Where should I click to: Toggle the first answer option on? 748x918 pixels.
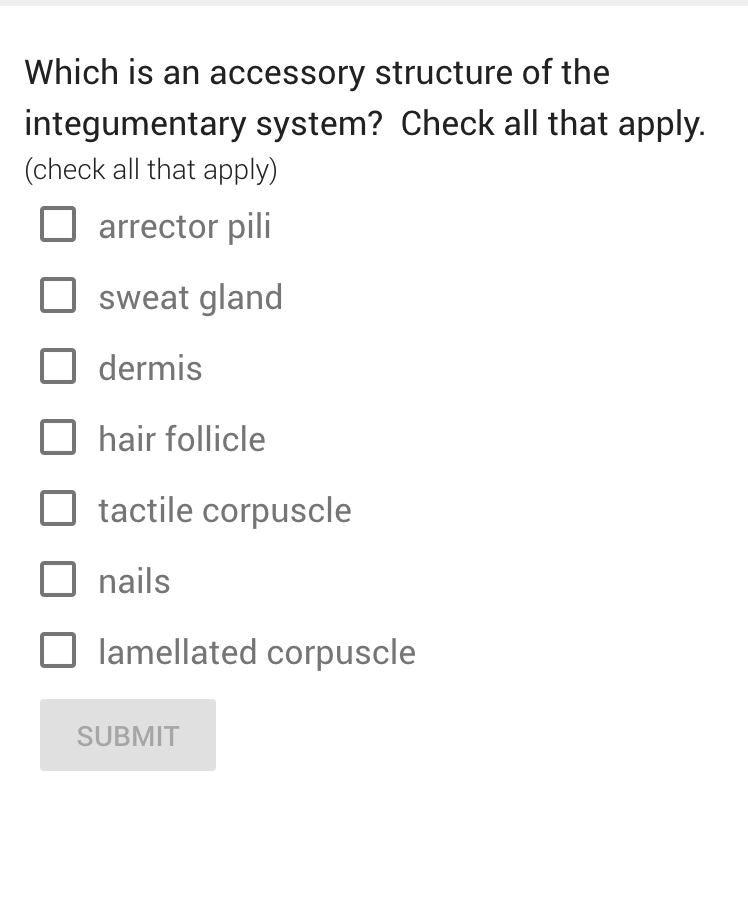pyautogui.click(x=58, y=224)
